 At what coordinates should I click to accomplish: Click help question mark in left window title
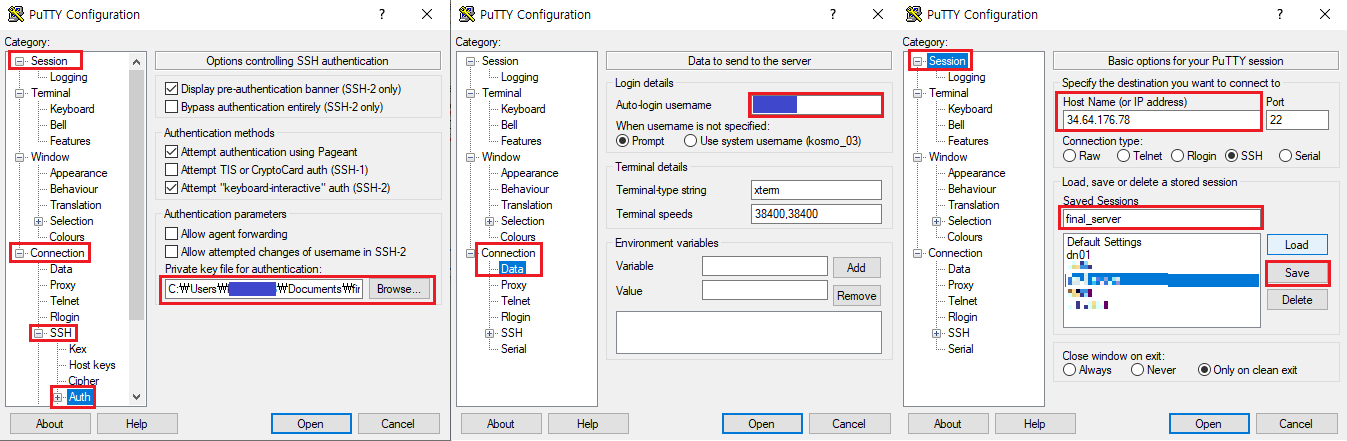point(382,15)
